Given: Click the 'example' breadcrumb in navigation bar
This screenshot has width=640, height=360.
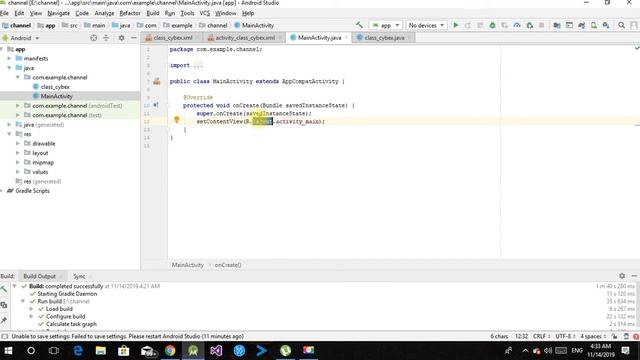Looking at the screenshot, I should click(178, 25).
